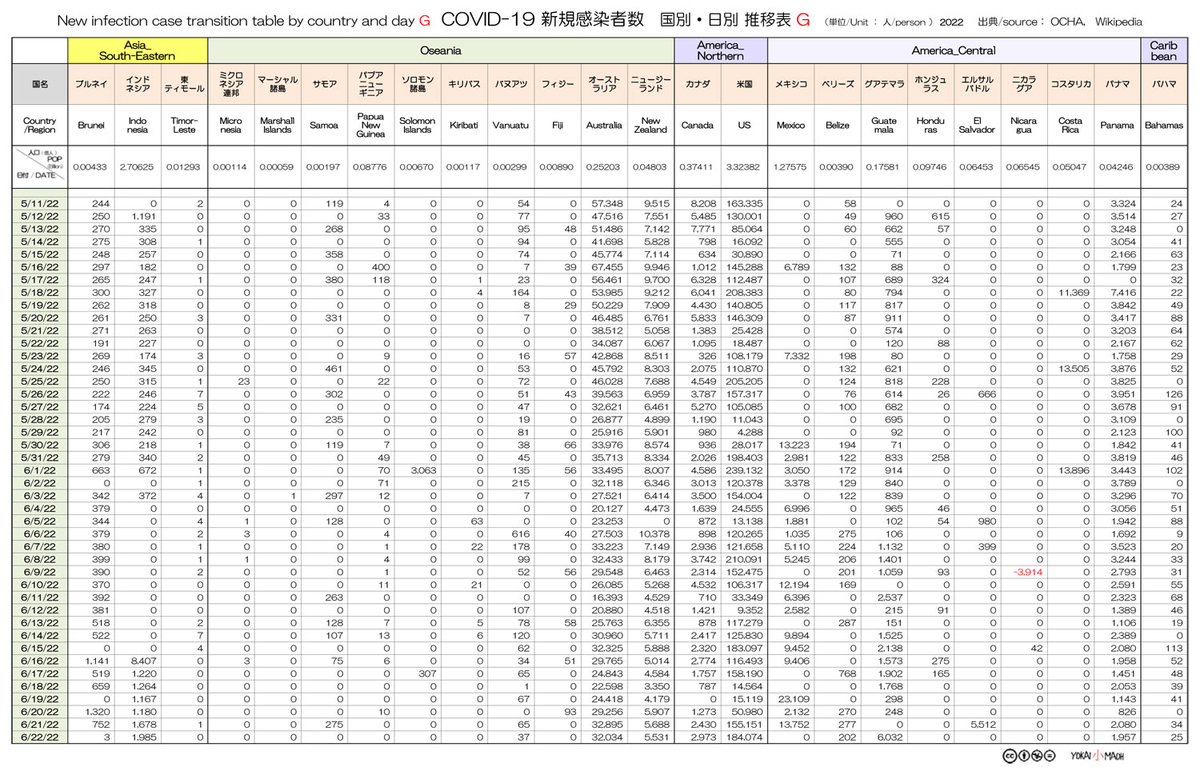Viewport: 1200px width, 771px height.
Task: Click US population value 3.32382
Action: [743, 167]
